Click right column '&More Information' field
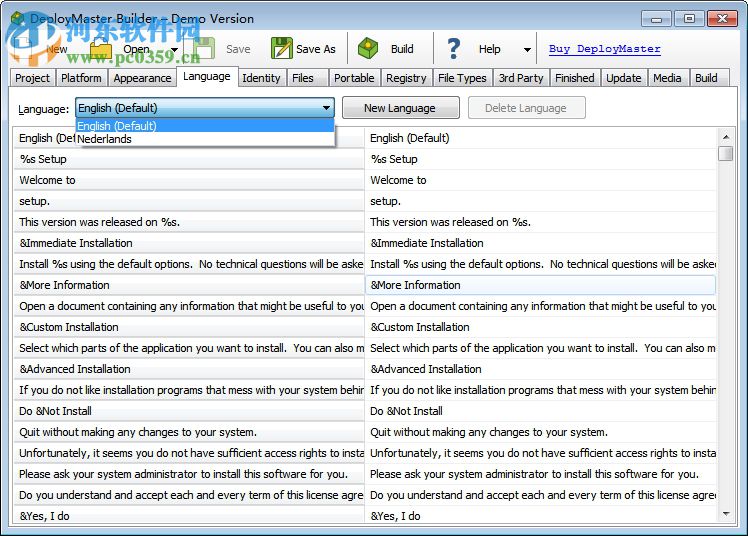748x536 pixels. click(x=540, y=285)
